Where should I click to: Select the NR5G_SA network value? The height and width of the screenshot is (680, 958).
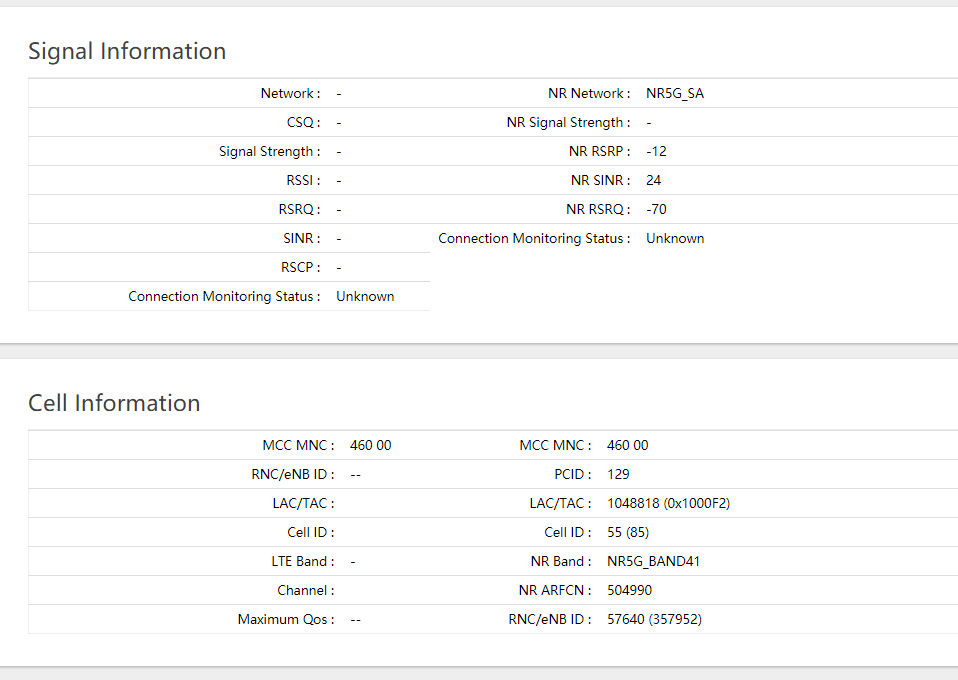click(675, 94)
